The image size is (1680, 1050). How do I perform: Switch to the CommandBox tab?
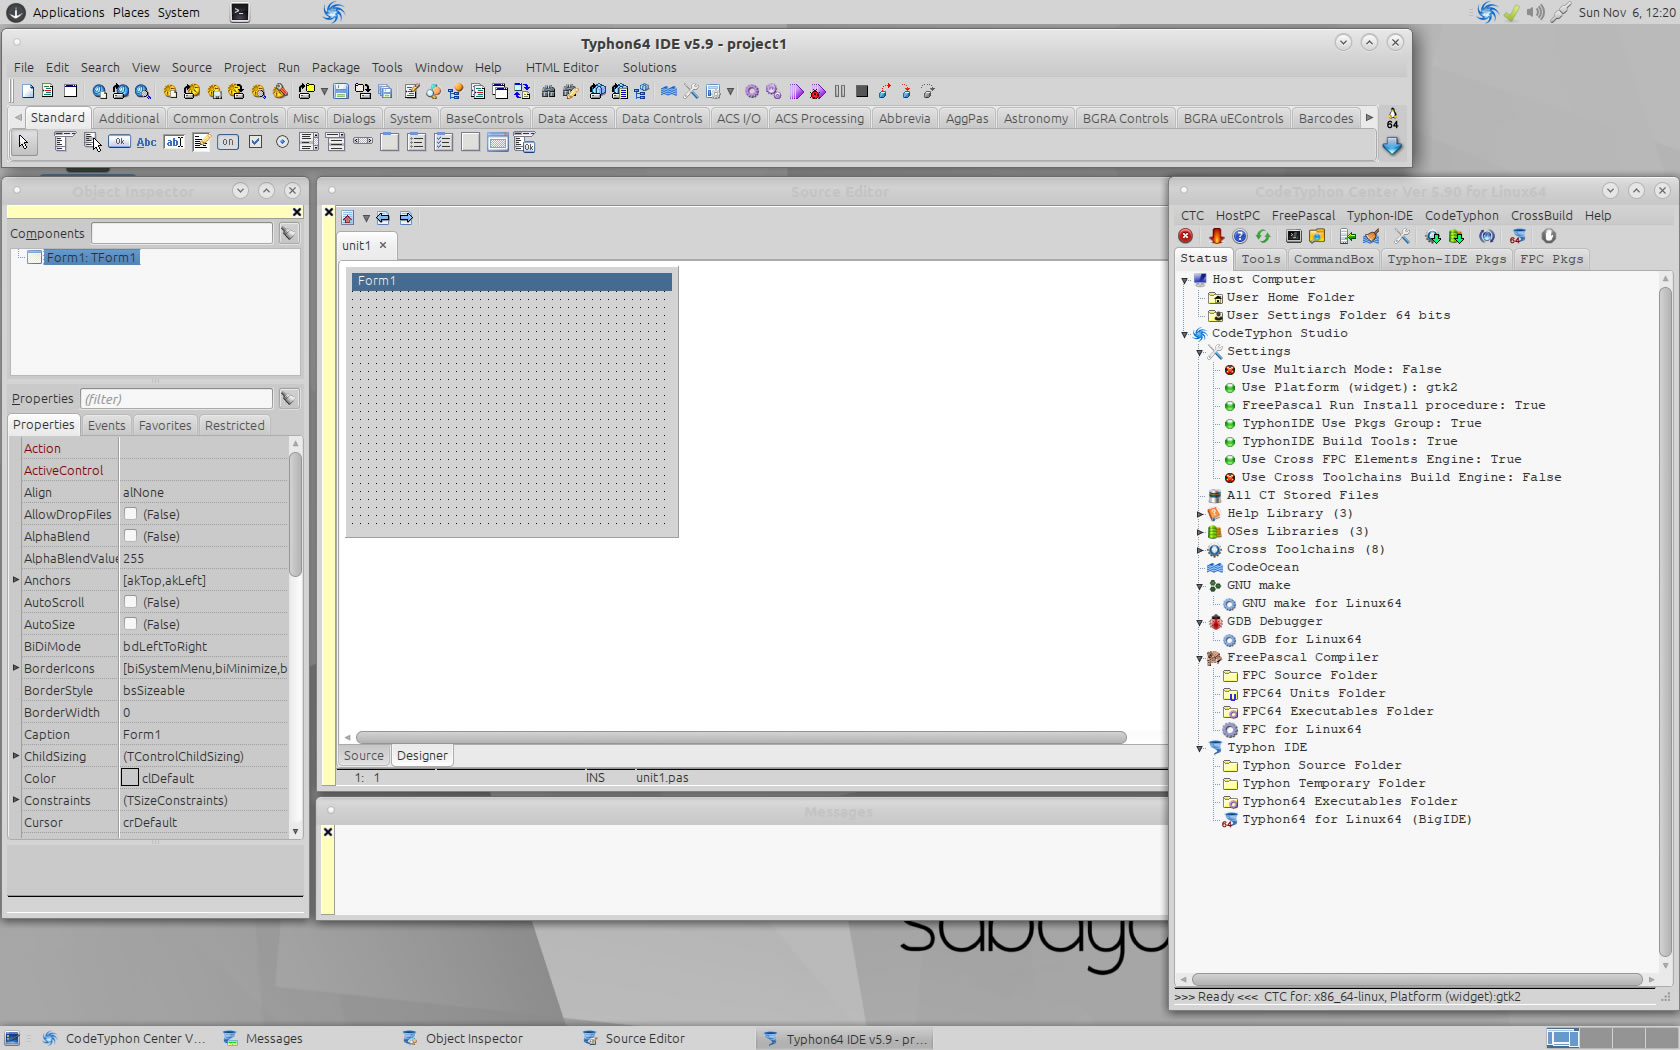(1333, 259)
